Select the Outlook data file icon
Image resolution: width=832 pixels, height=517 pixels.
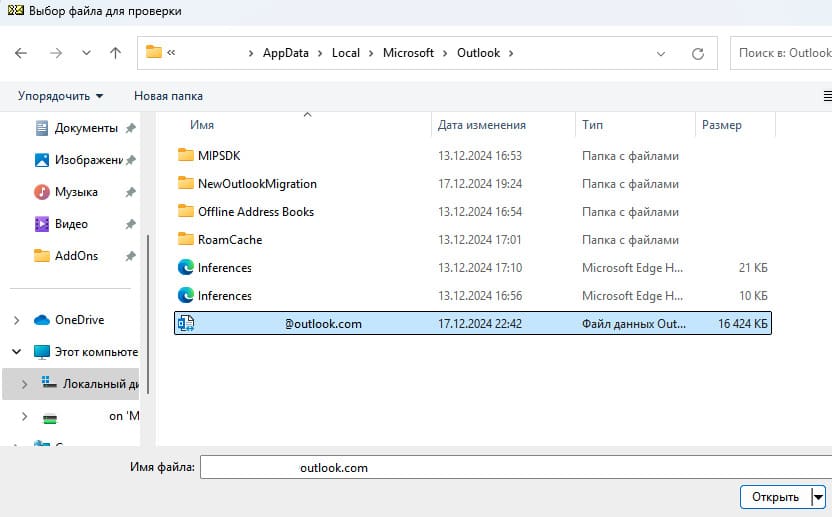point(185,324)
